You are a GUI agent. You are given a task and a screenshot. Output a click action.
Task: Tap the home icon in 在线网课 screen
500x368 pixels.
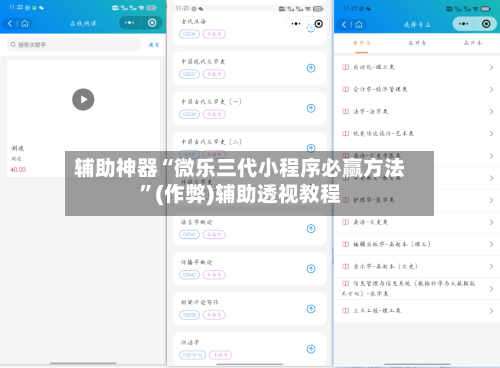click(x=25, y=23)
